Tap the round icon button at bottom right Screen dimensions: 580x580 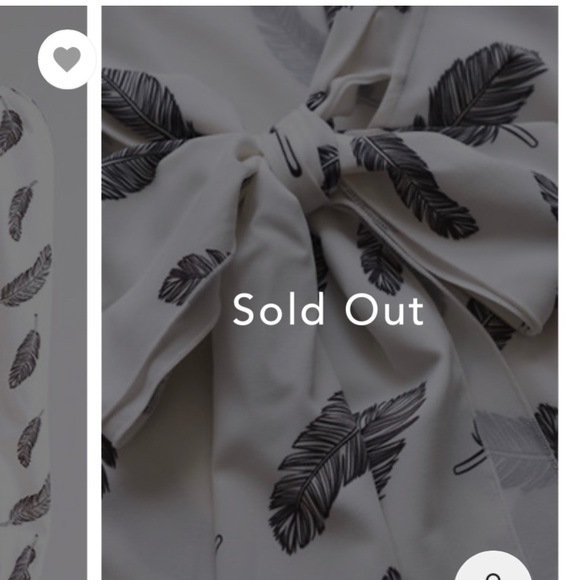493,566
